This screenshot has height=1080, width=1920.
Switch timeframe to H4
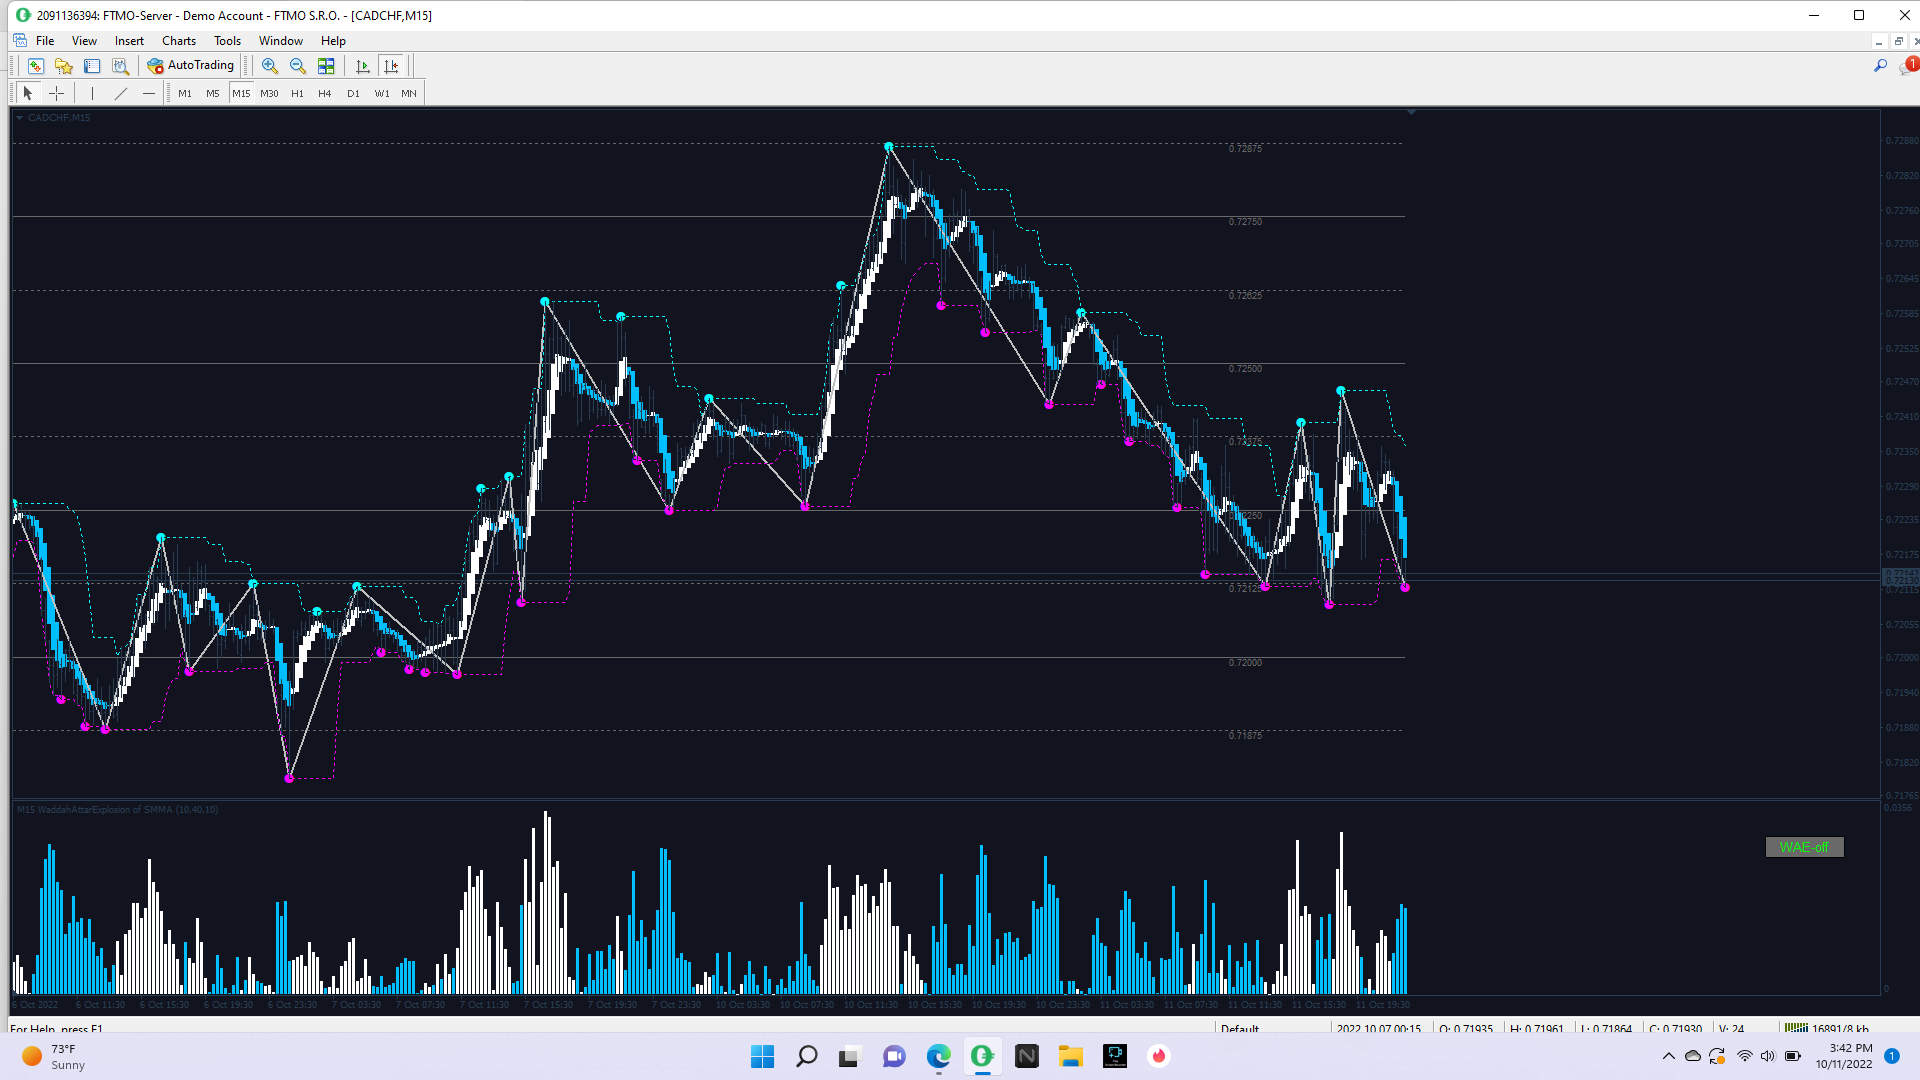[324, 93]
